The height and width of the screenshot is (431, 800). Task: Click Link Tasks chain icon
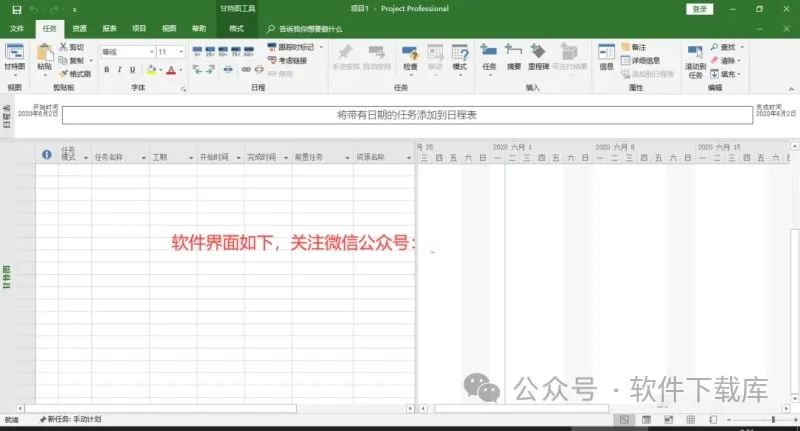pos(246,69)
